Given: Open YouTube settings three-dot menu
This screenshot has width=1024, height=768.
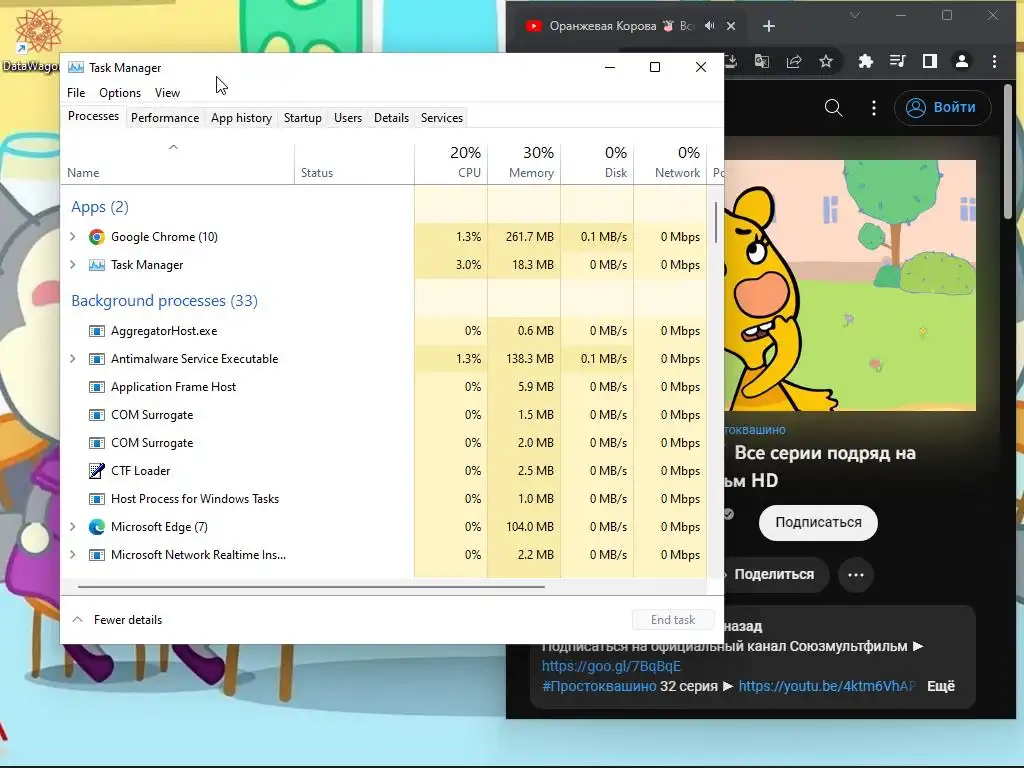Looking at the screenshot, I should tap(874, 107).
